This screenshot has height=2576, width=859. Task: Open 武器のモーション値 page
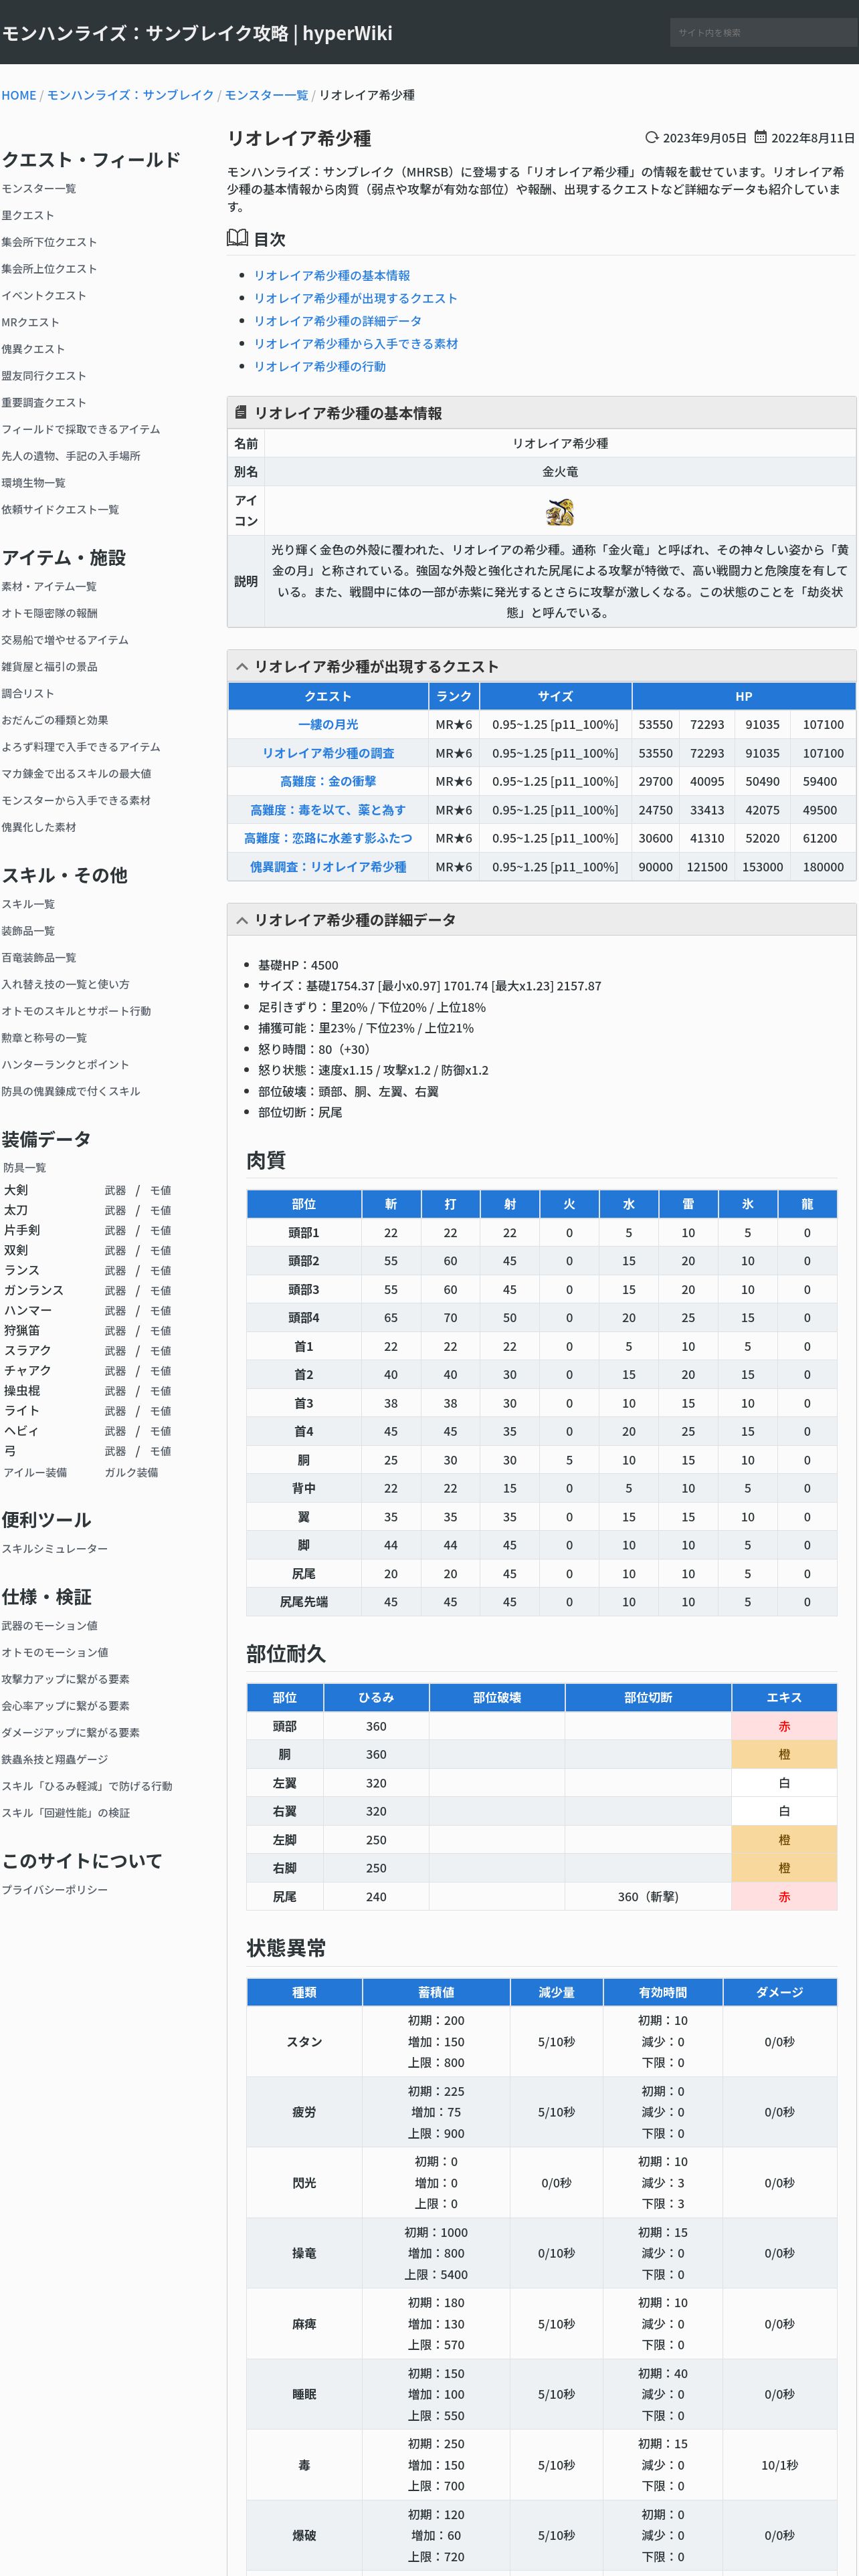point(49,1626)
